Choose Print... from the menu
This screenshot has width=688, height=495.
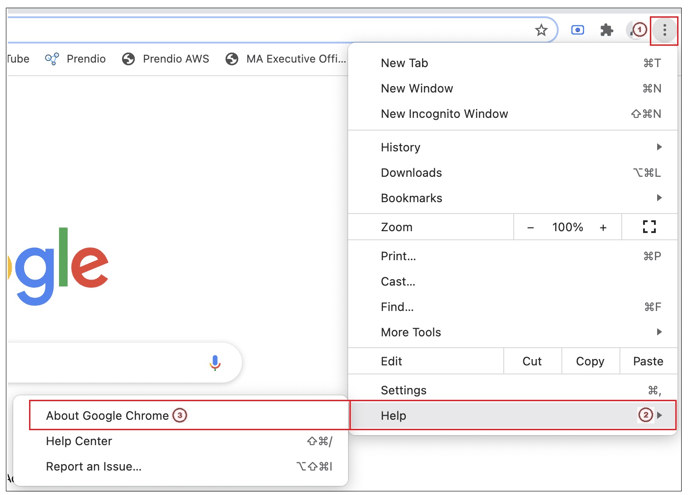(512, 256)
